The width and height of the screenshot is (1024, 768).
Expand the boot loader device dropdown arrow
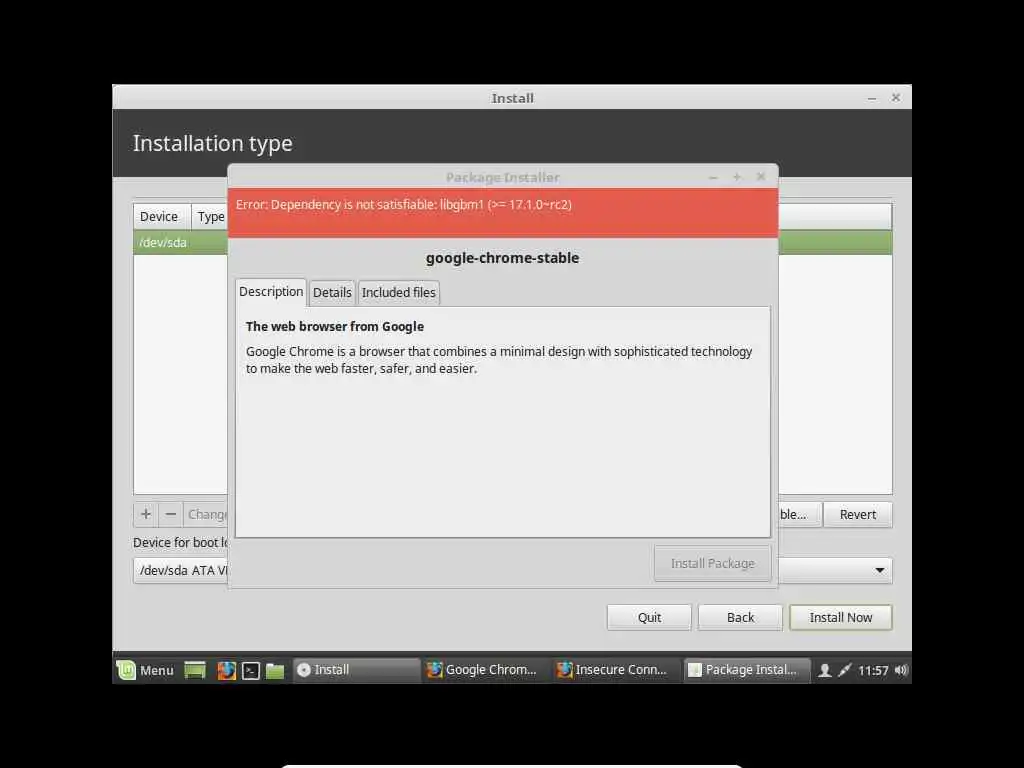(880, 570)
